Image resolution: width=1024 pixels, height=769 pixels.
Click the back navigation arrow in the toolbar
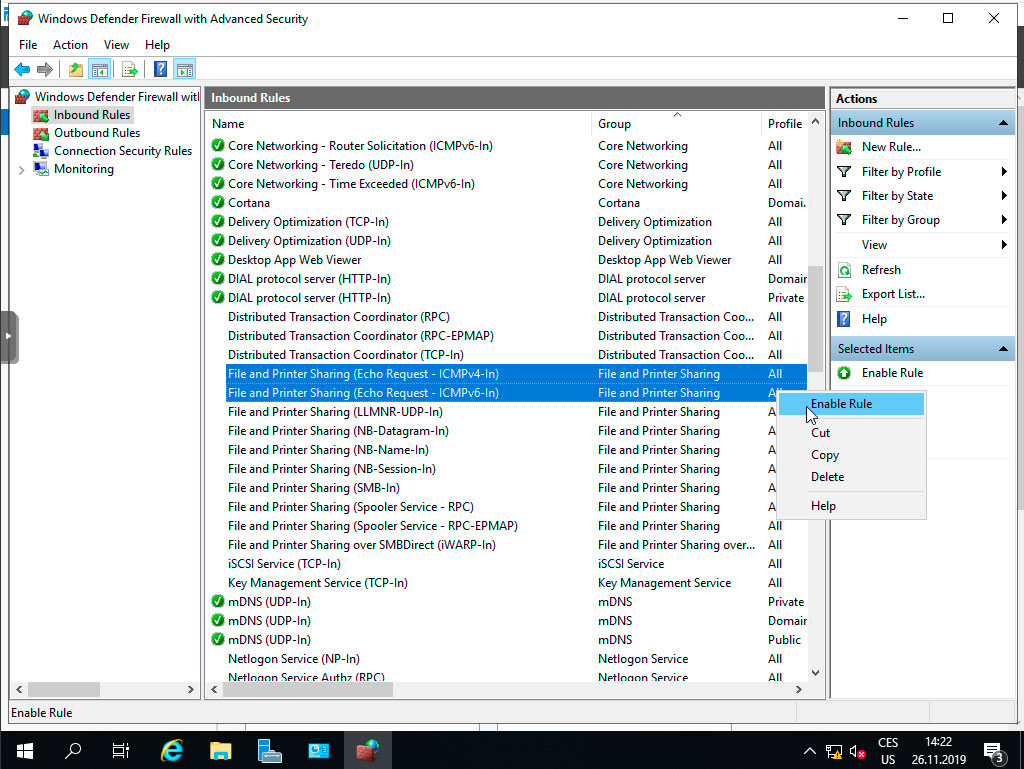[x=21, y=69]
